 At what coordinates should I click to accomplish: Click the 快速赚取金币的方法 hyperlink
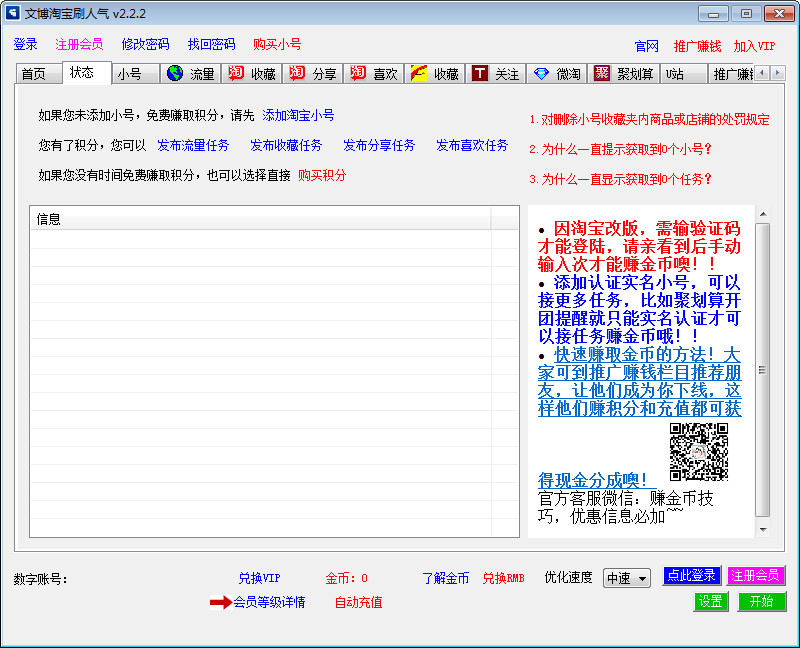click(639, 381)
